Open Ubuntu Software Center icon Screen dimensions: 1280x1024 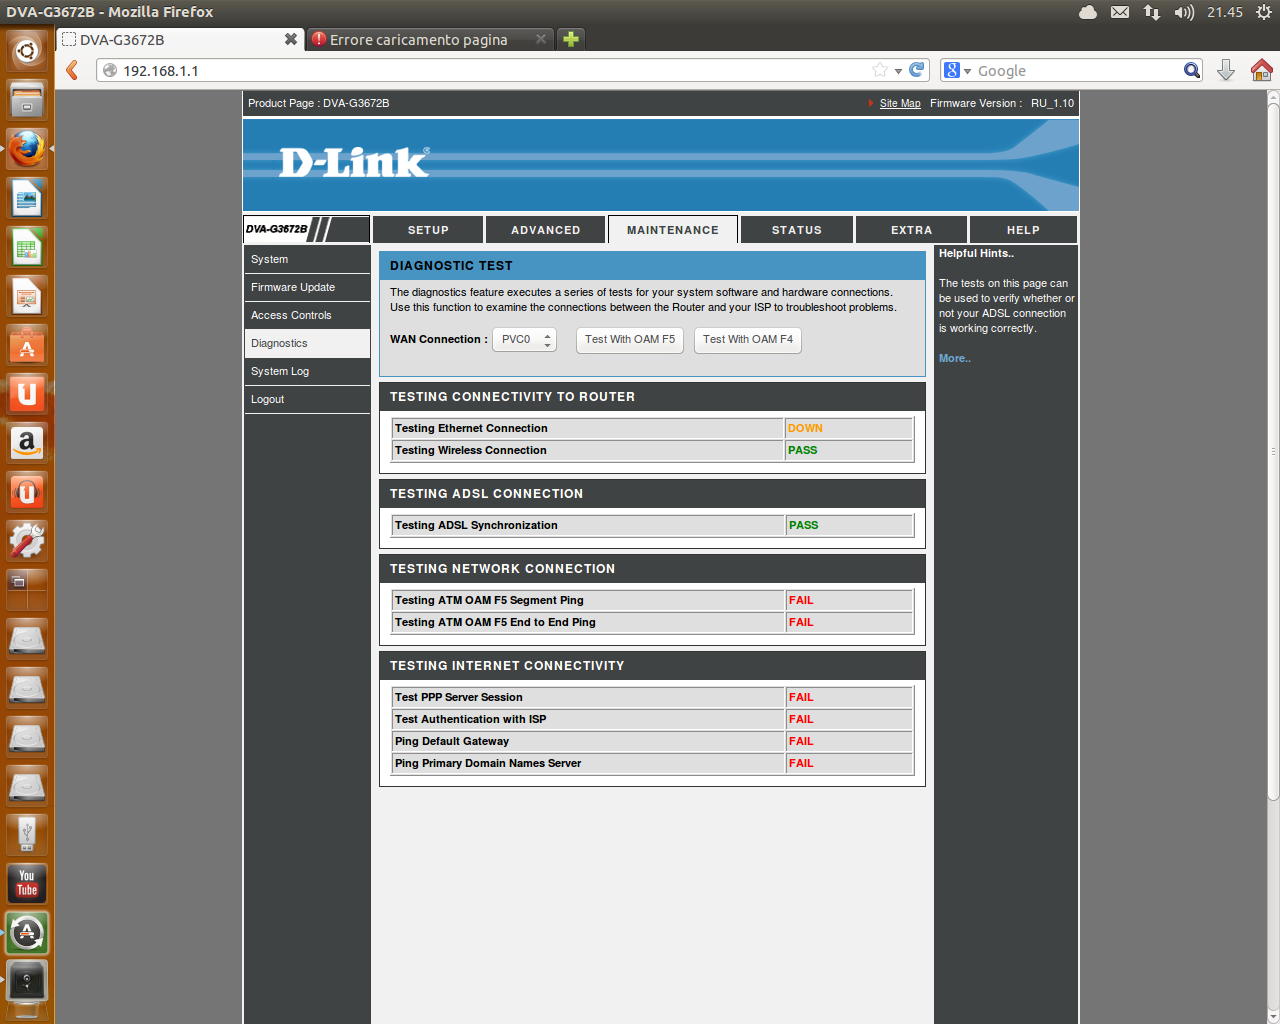[x=27, y=345]
